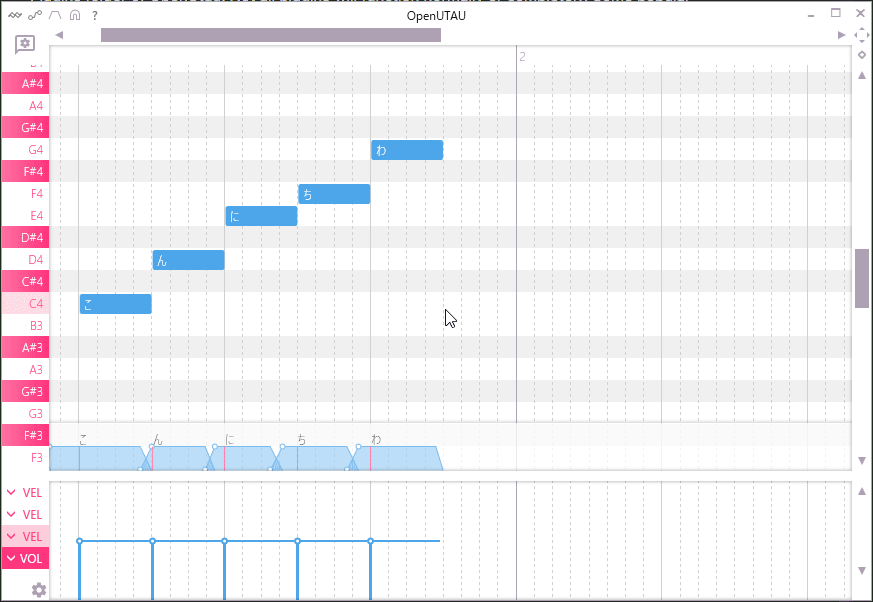Play the F4 piano key
This screenshot has height=602, width=873.
point(25,193)
